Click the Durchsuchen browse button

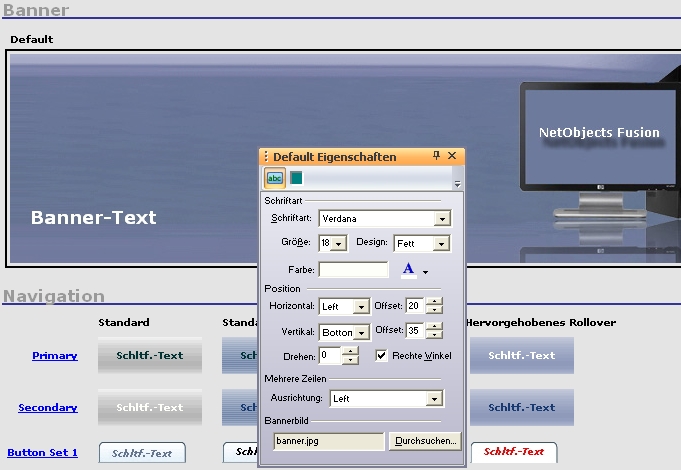[x=426, y=440]
